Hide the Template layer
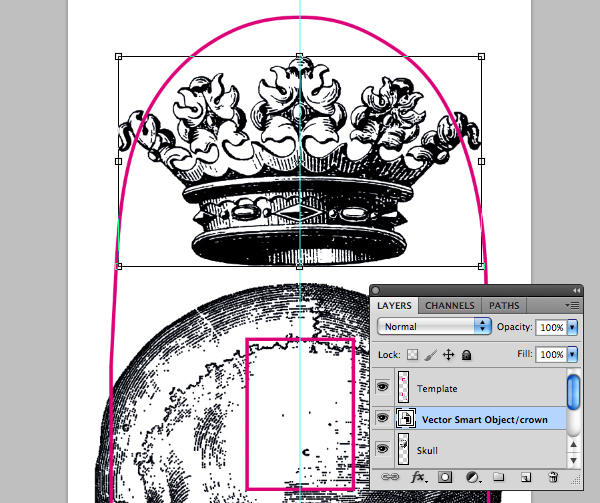 point(382,387)
